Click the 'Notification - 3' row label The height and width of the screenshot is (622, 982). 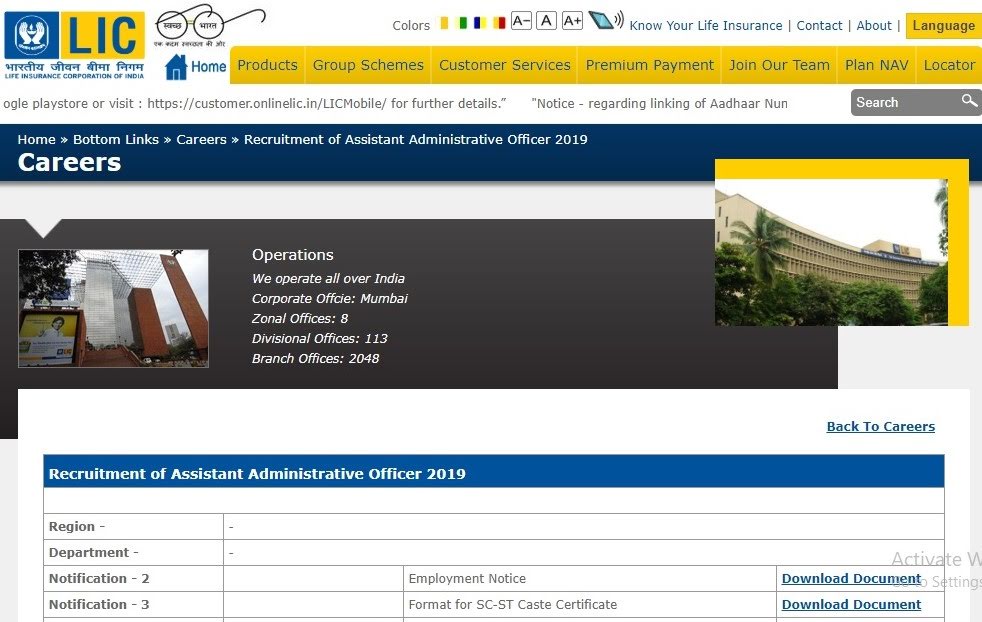pyautogui.click(x=99, y=604)
